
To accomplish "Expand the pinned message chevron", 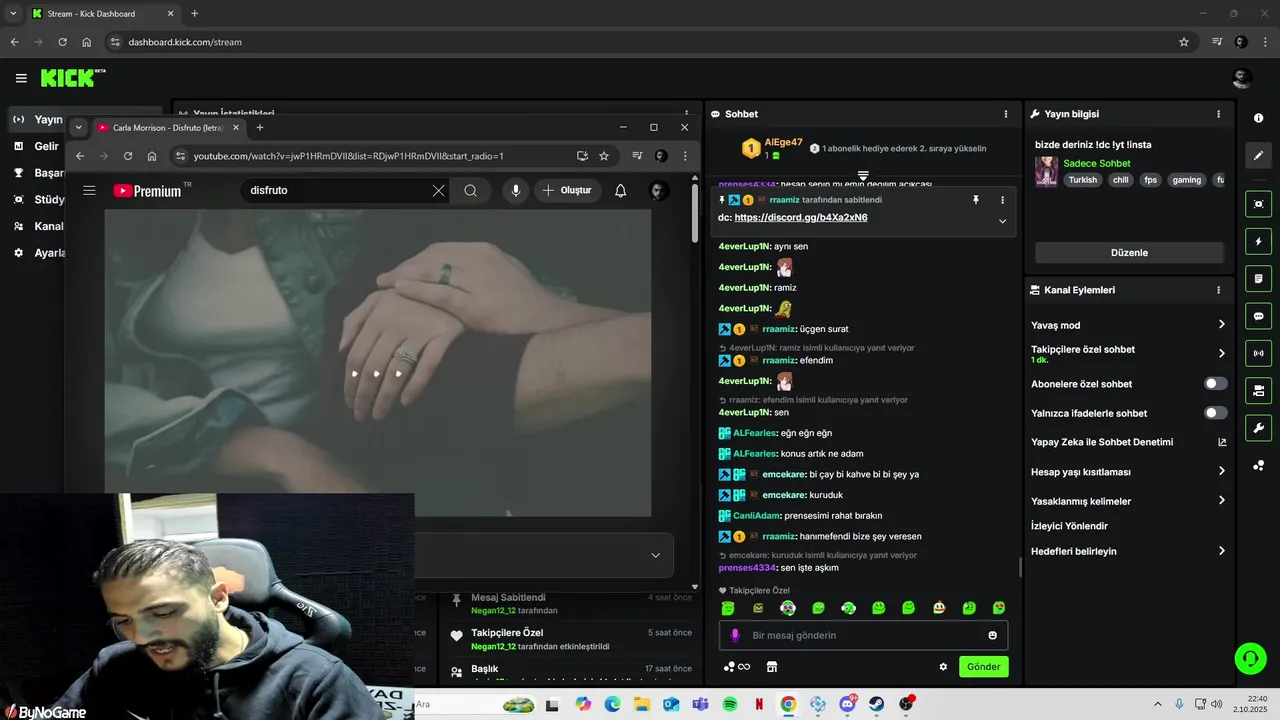I will [1002, 221].
